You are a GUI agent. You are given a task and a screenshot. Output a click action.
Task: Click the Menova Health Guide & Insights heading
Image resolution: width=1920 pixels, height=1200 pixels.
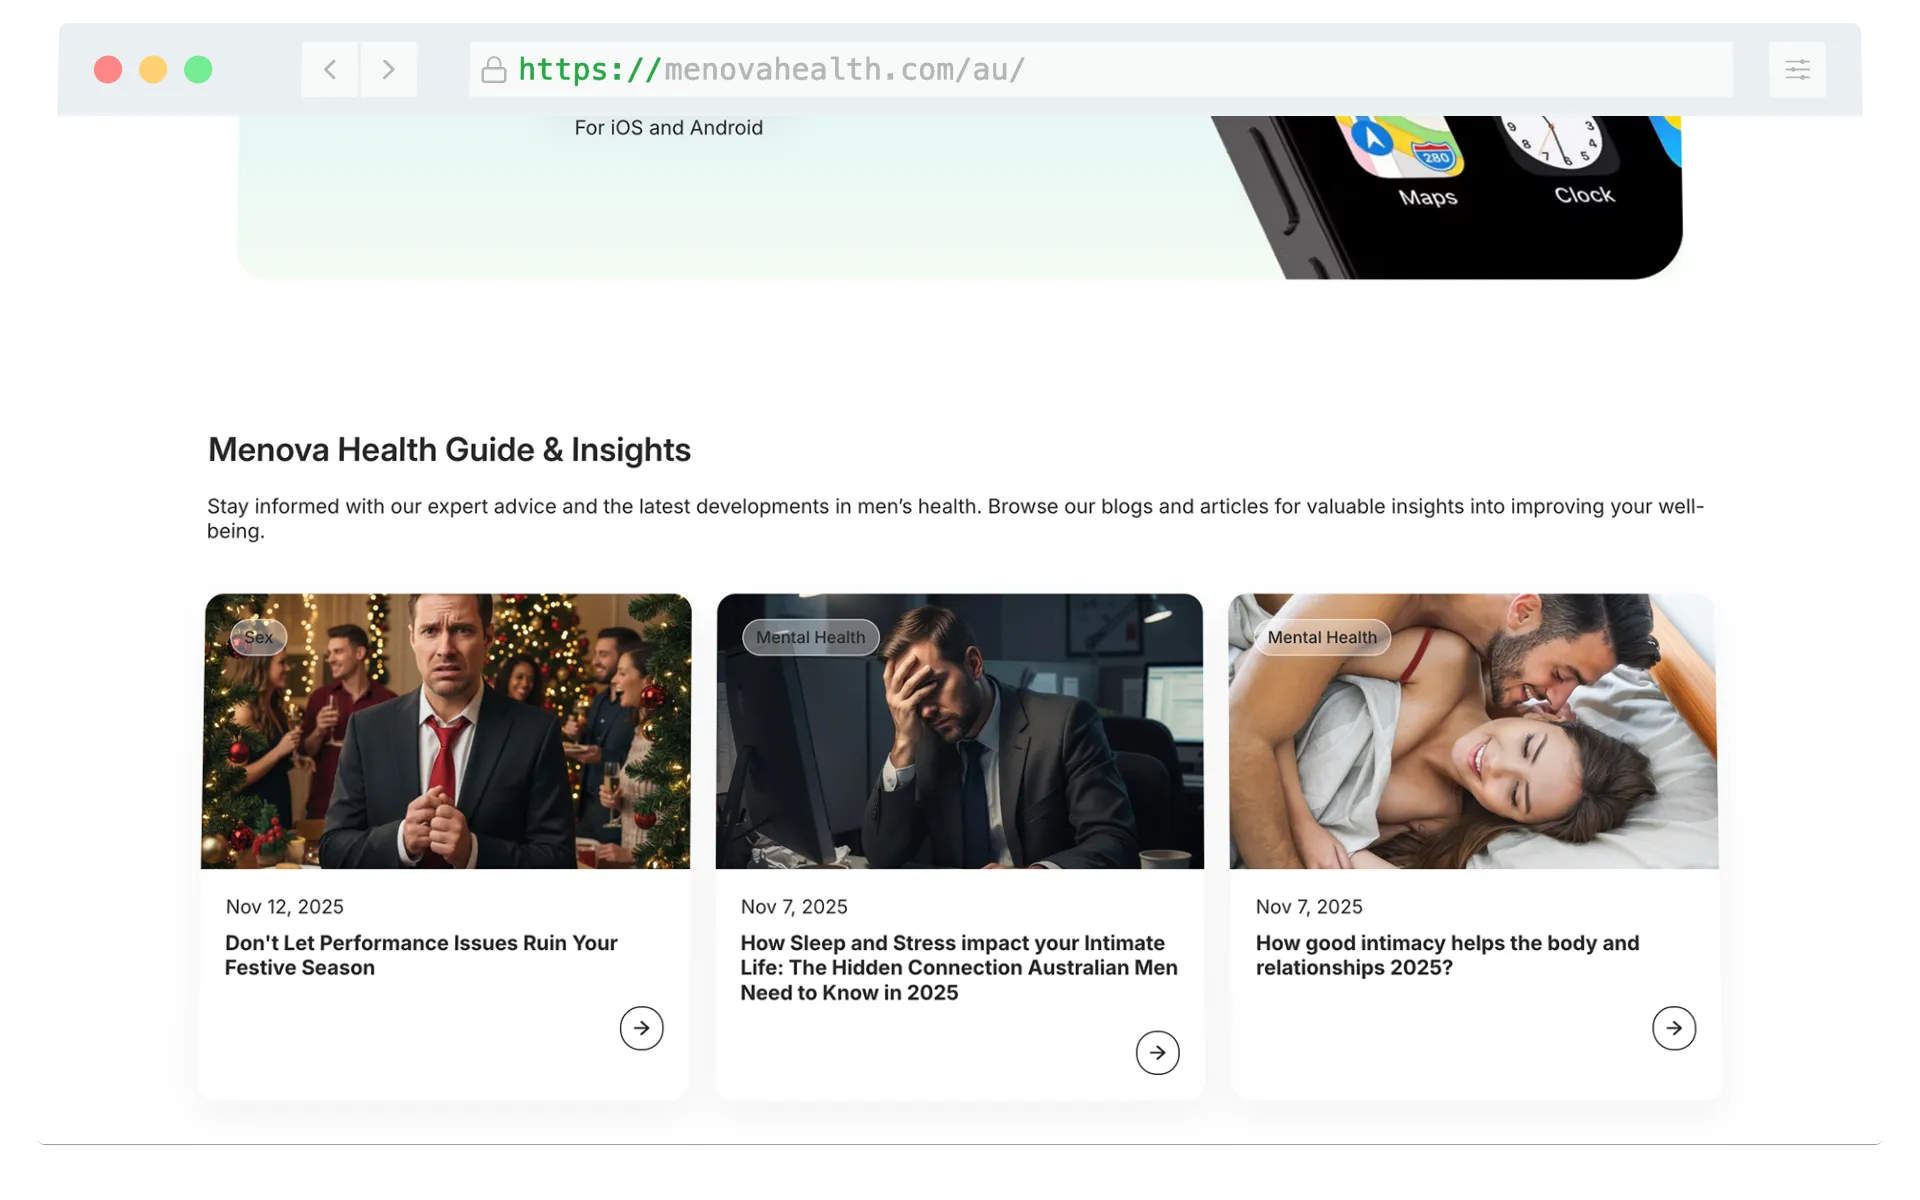pos(448,450)
